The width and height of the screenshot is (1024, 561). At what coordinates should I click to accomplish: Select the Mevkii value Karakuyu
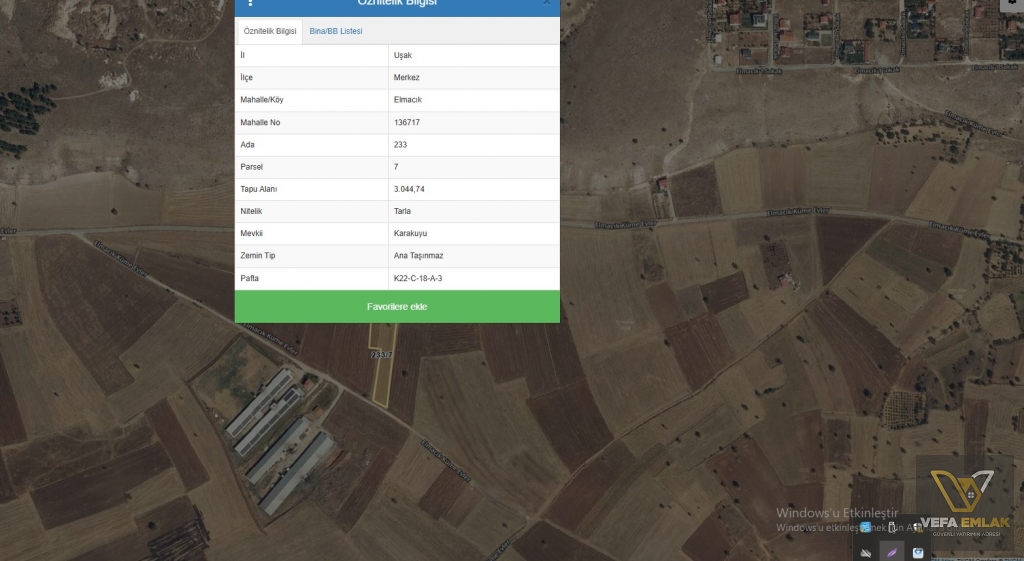pyautogui.click(x=411, y=234)
